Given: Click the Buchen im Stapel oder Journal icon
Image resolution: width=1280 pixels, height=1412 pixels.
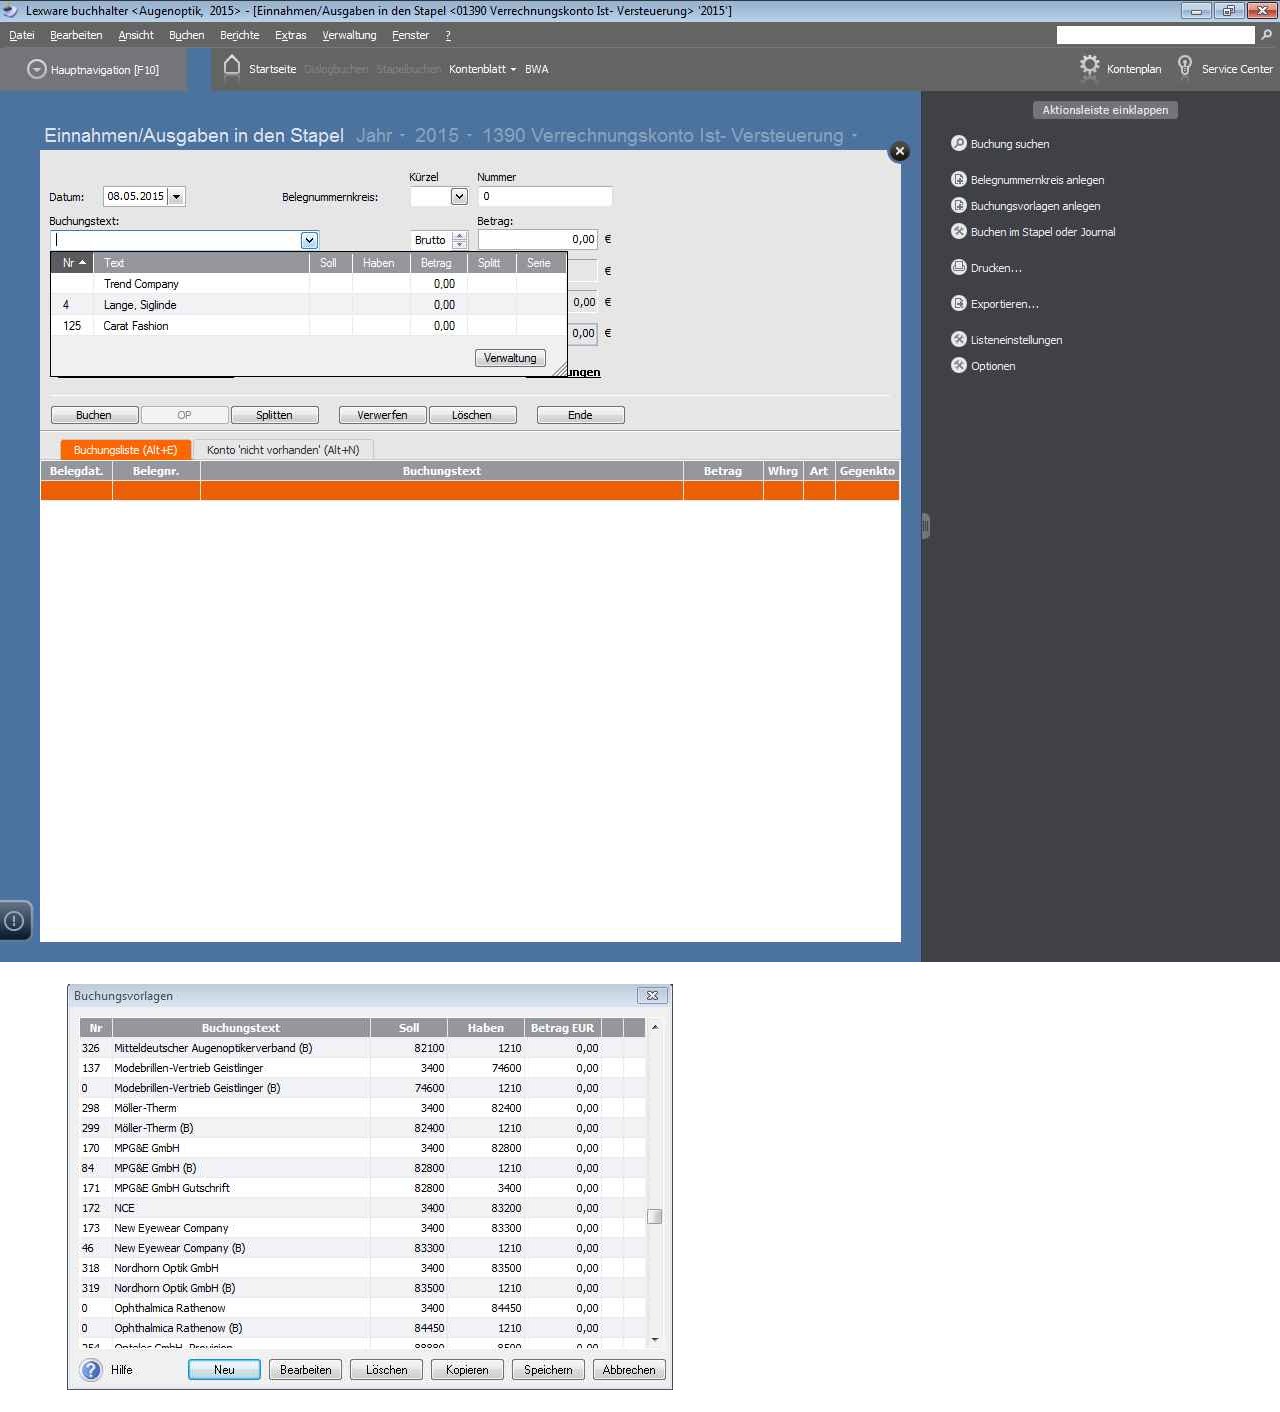Looking at the screenshot, I should [958, 231].
